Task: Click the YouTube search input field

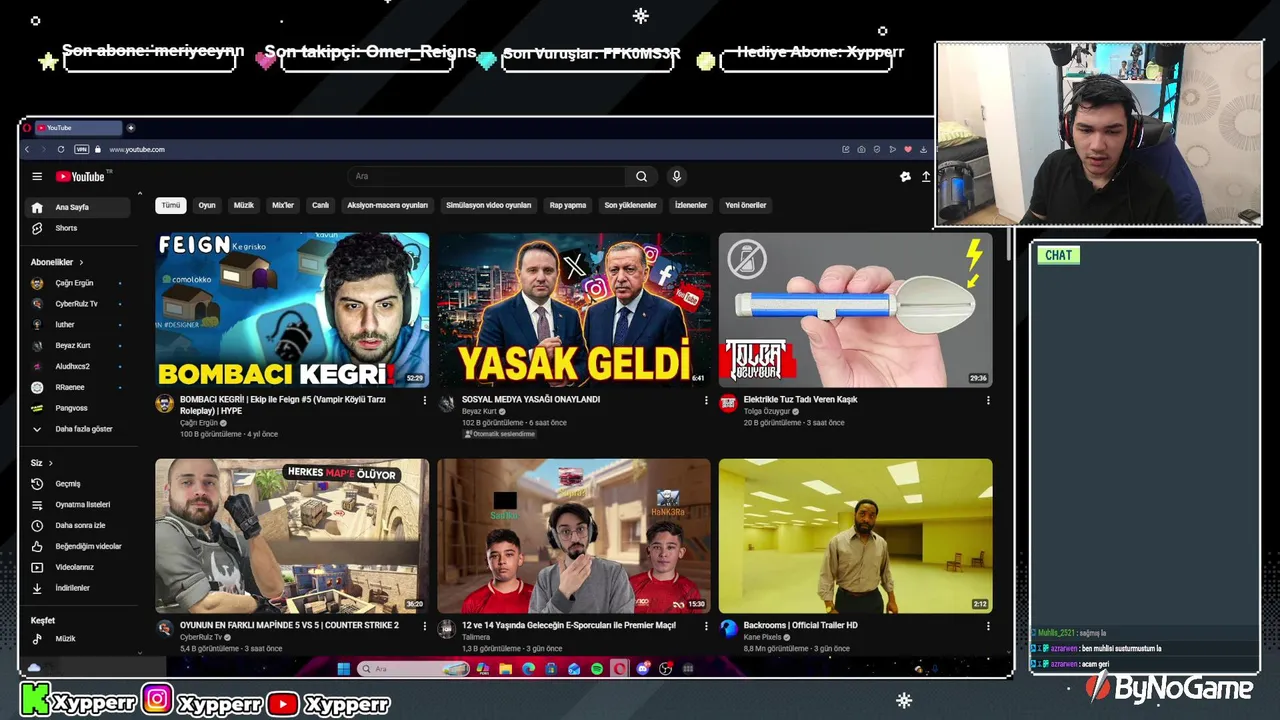Action: (487, 176)
